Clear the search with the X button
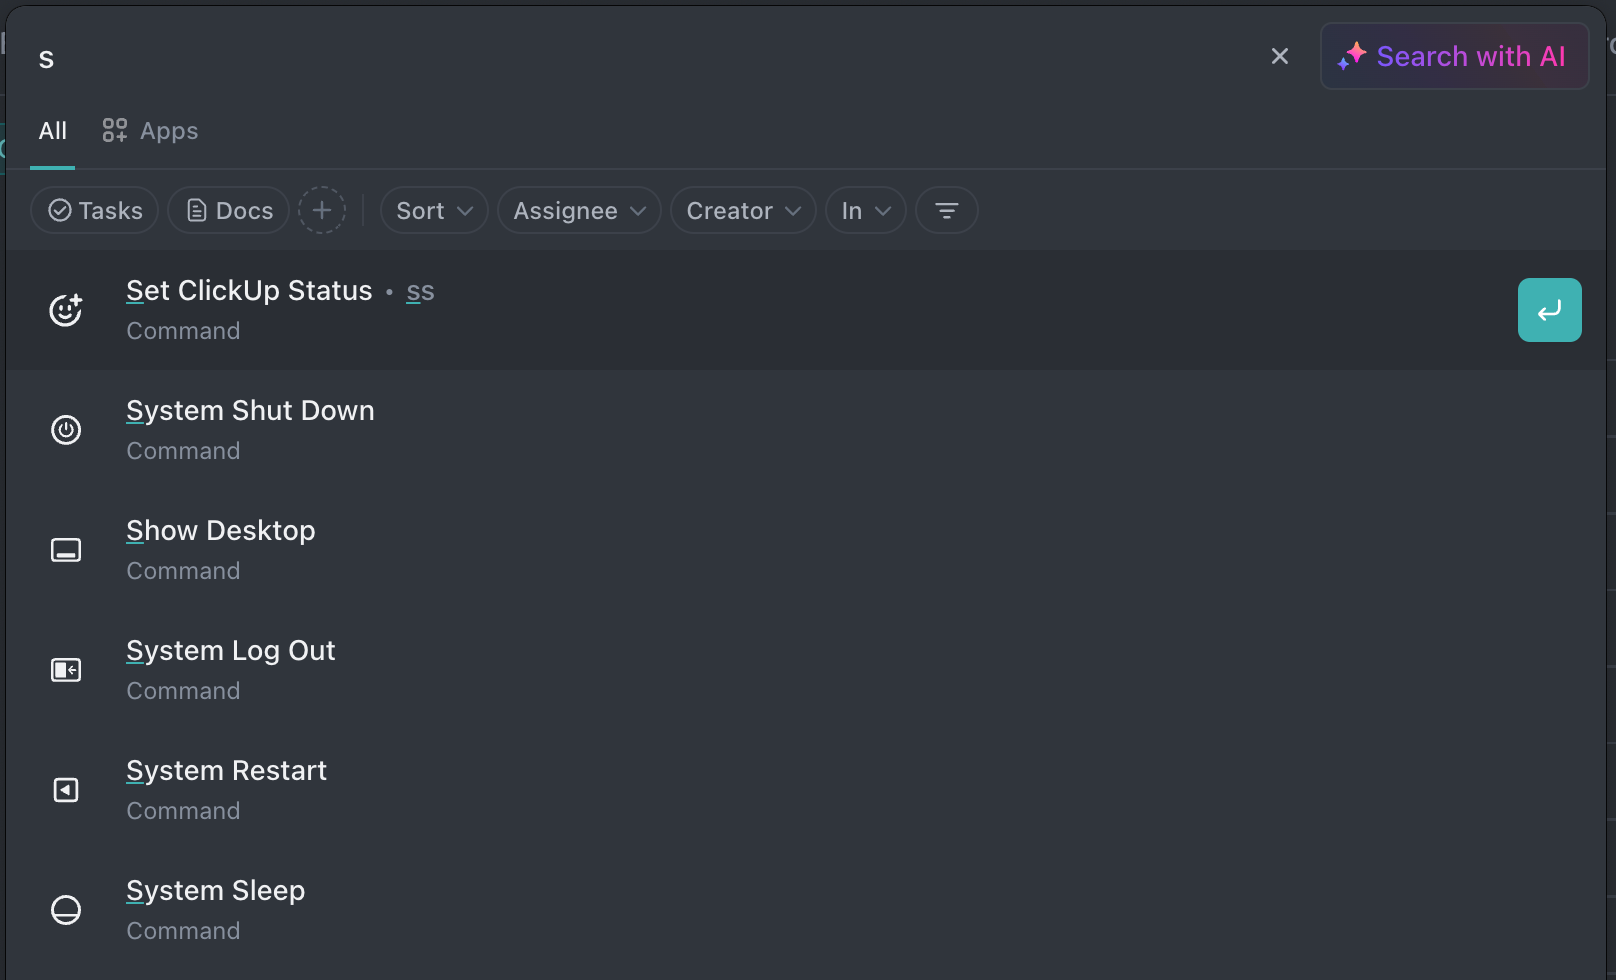Viewport: 1616px width, 980px height. pyautogui.click(x=1279, y=56)
